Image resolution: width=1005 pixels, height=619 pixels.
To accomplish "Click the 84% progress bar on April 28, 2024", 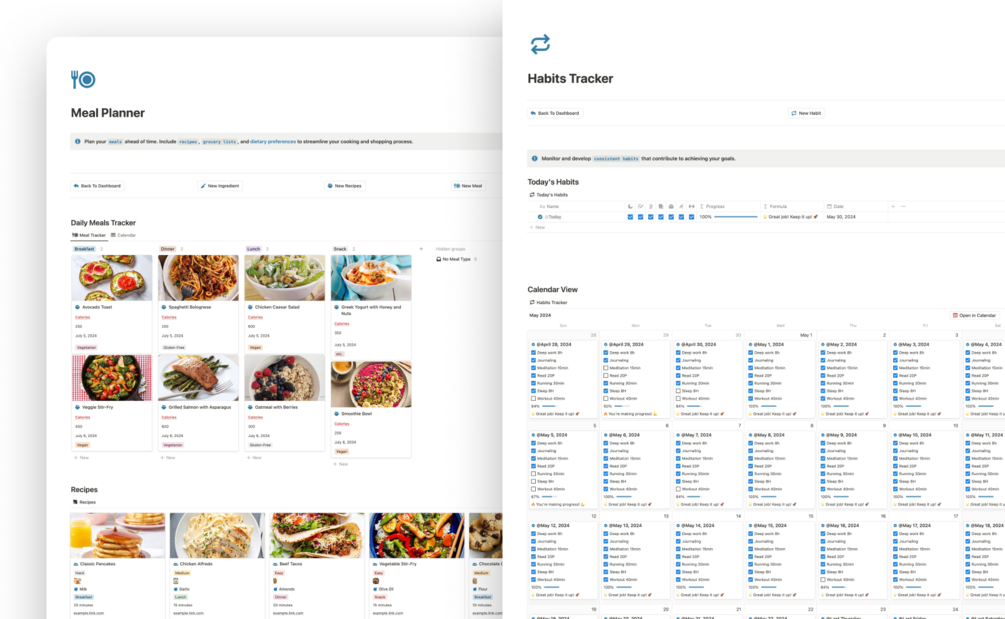I will click(549, 406).
